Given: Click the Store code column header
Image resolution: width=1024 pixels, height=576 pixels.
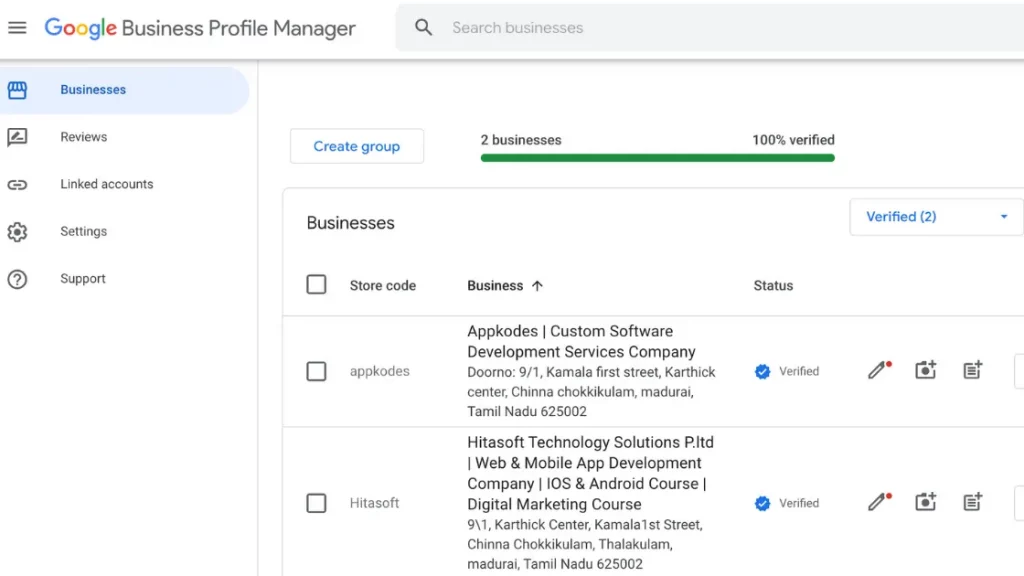Looking at the screenshot, I should pos(383,285).
